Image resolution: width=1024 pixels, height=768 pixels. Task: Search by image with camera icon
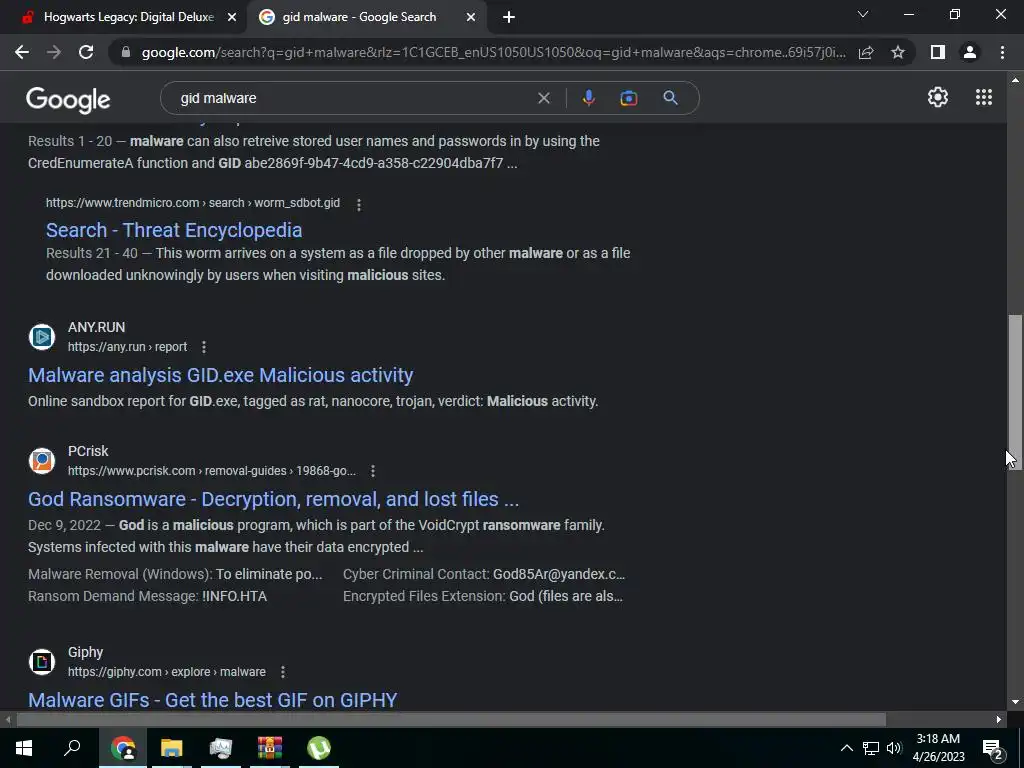(628, 98)
